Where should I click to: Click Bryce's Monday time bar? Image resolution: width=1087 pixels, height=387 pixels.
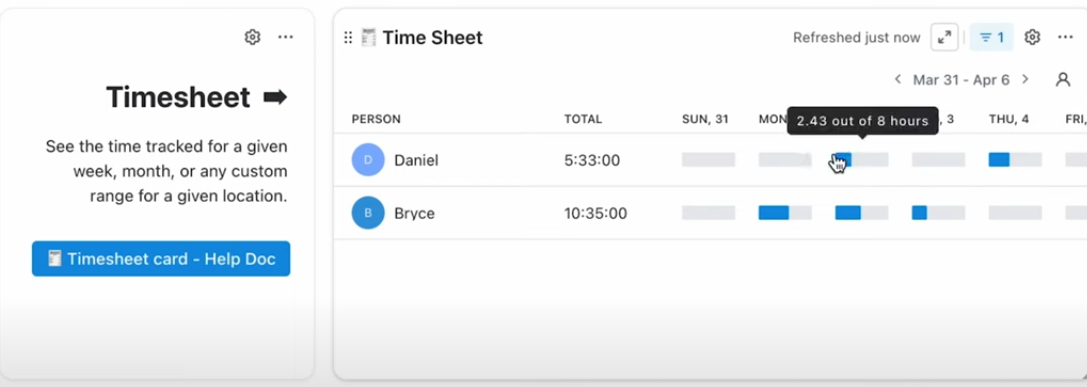click(x=785, y=213)
